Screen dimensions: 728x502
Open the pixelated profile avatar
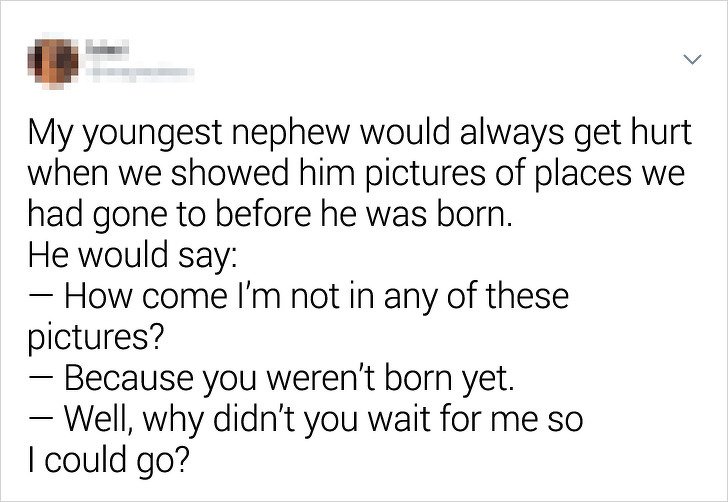(52, 61)
